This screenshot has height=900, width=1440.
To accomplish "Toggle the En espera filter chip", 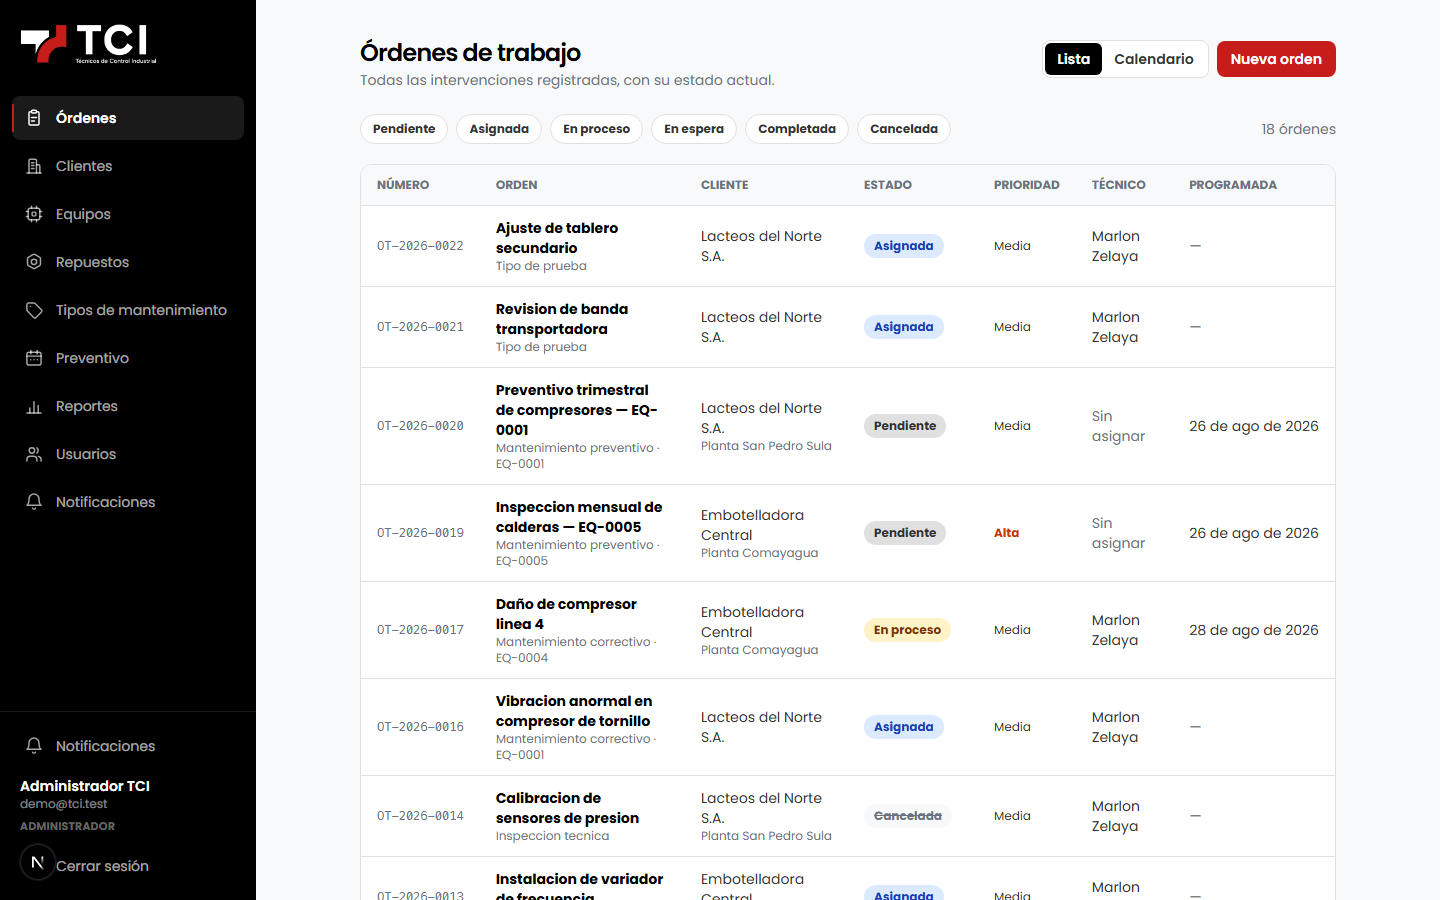I will (x=694, y=129).
